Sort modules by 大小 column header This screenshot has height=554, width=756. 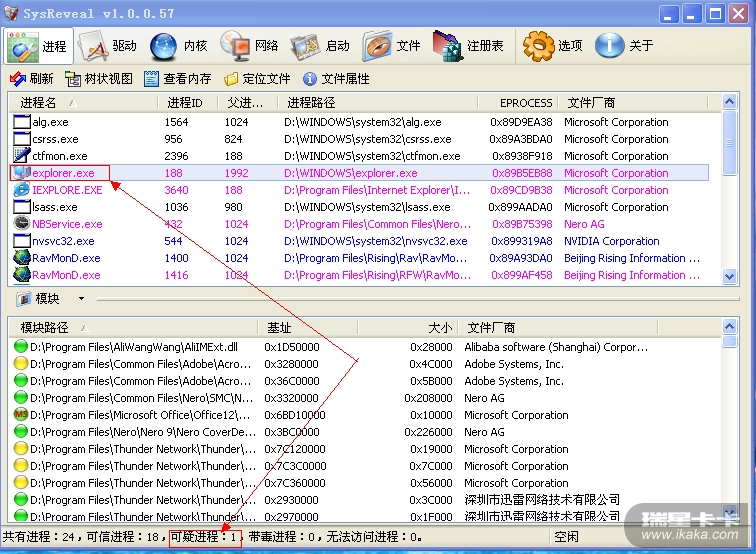coord(407,328)
